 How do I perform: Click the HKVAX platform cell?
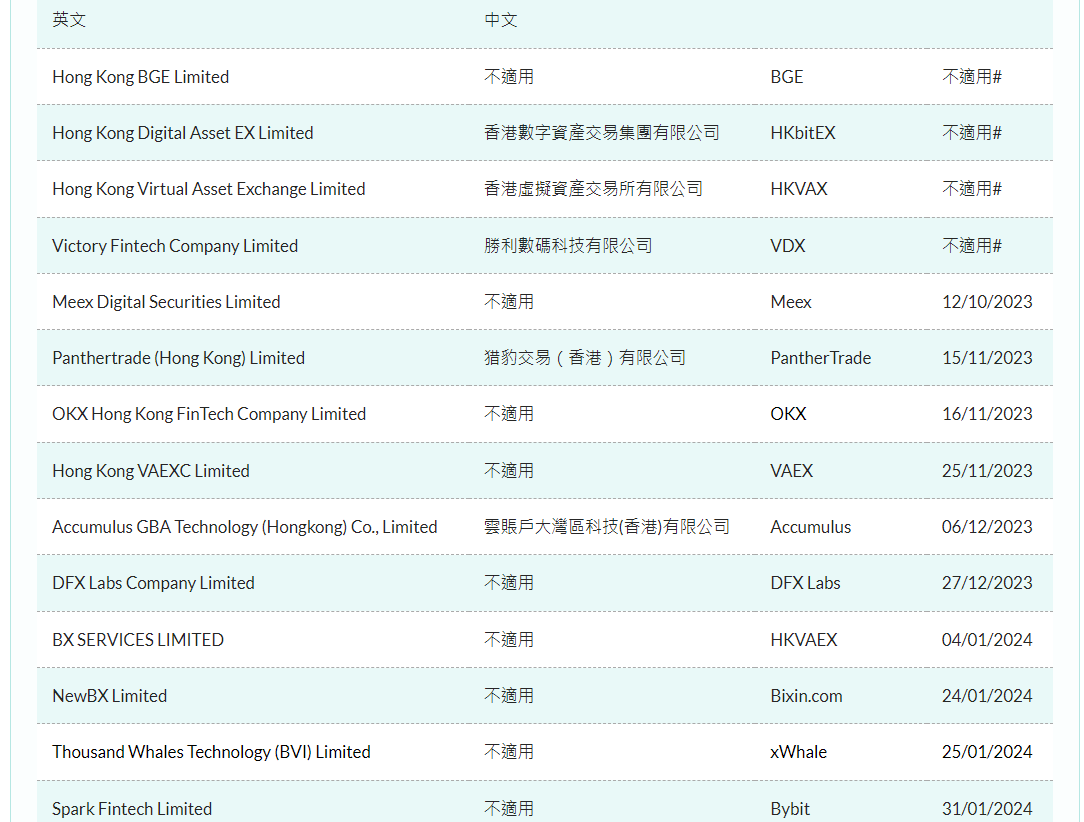point(798,189)
